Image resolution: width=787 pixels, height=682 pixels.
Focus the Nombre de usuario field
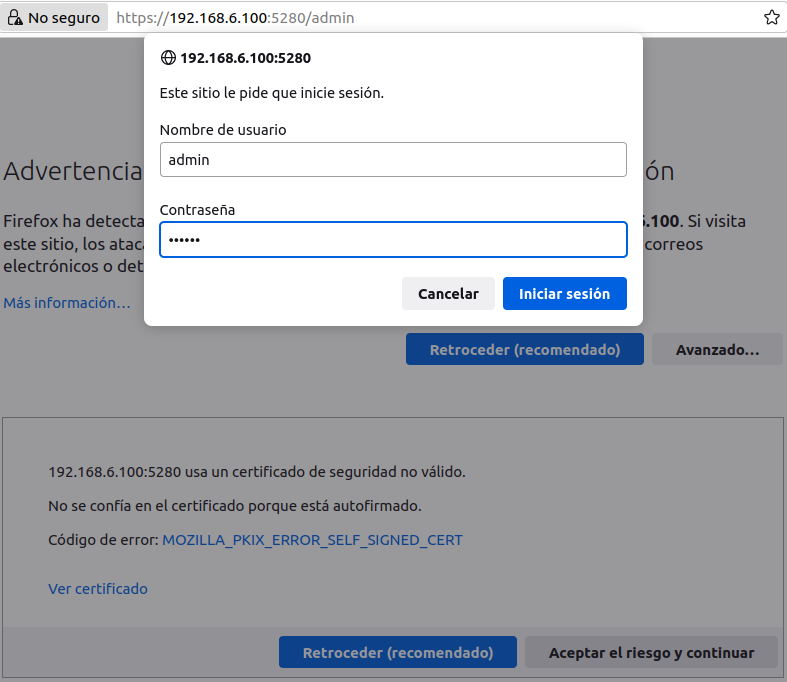[x=393, y=160]
